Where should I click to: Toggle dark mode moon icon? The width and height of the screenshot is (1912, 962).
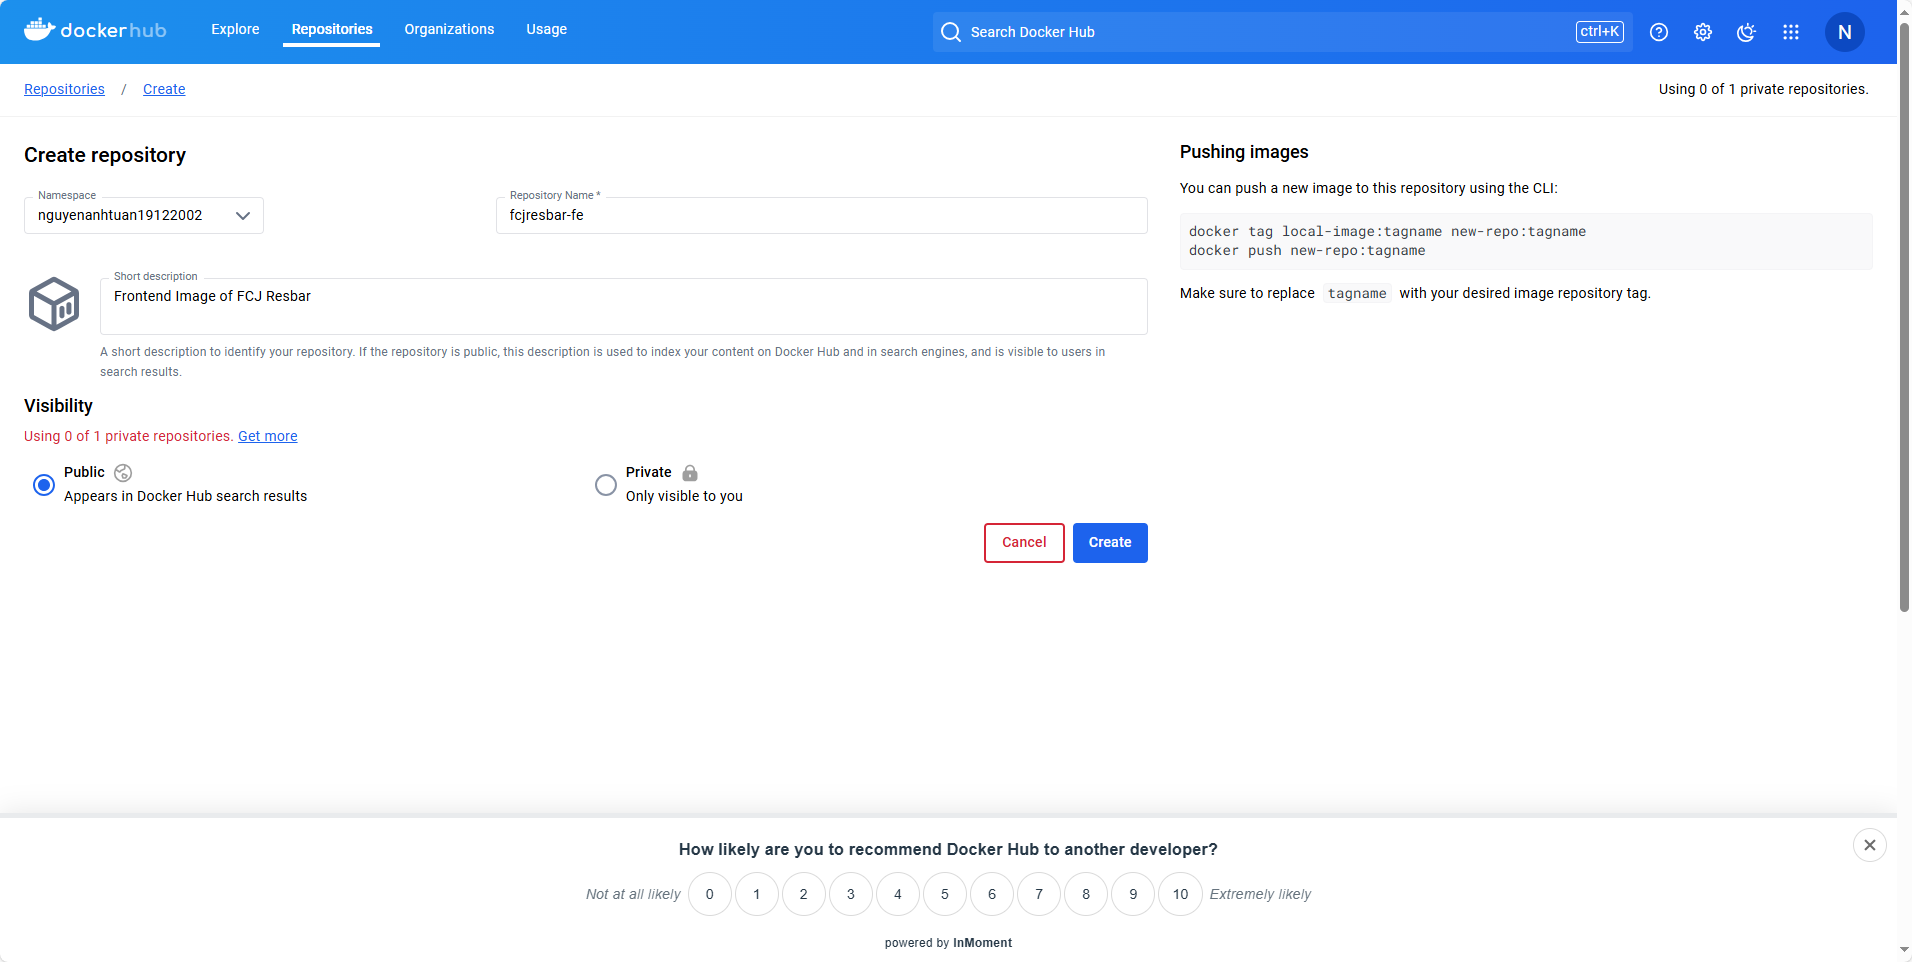click(x=1747, y=32)
